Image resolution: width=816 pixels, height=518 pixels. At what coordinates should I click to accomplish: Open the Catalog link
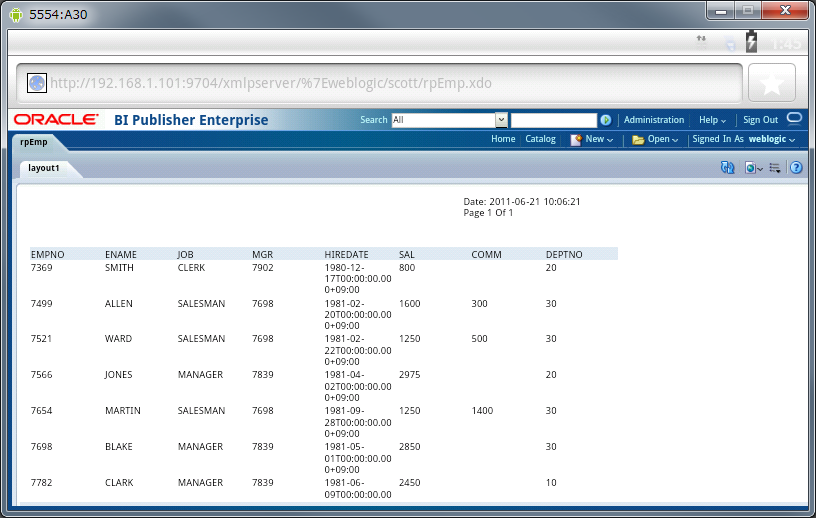coord(540,139)
